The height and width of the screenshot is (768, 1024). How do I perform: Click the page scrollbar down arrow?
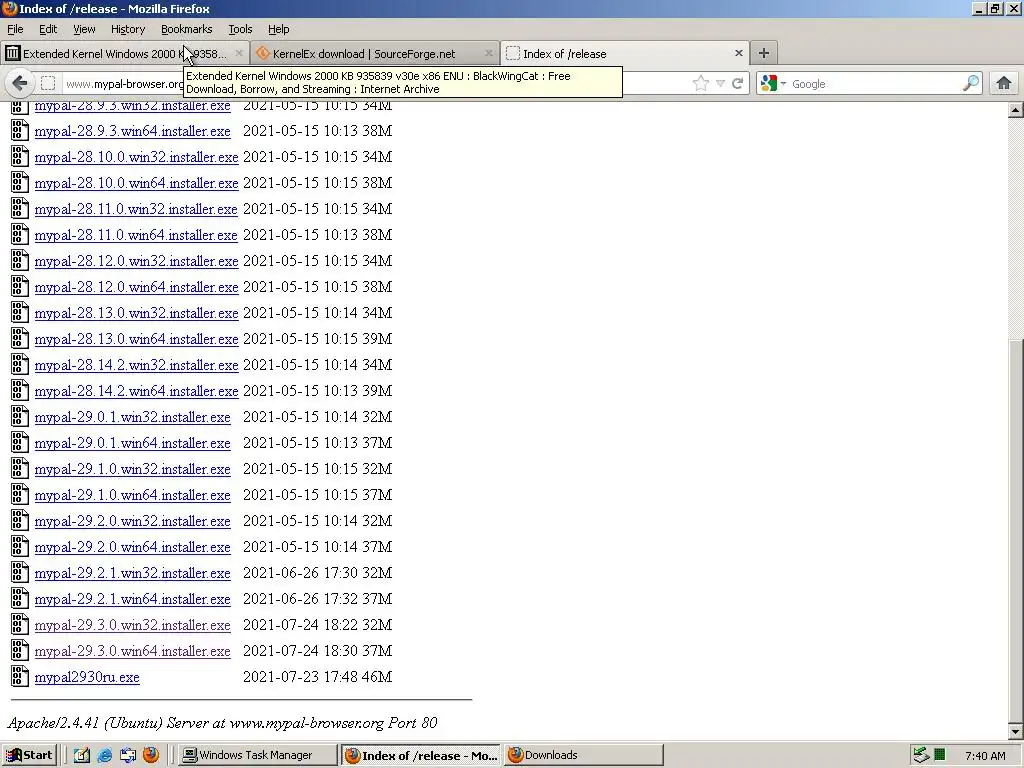(1016, 731)
